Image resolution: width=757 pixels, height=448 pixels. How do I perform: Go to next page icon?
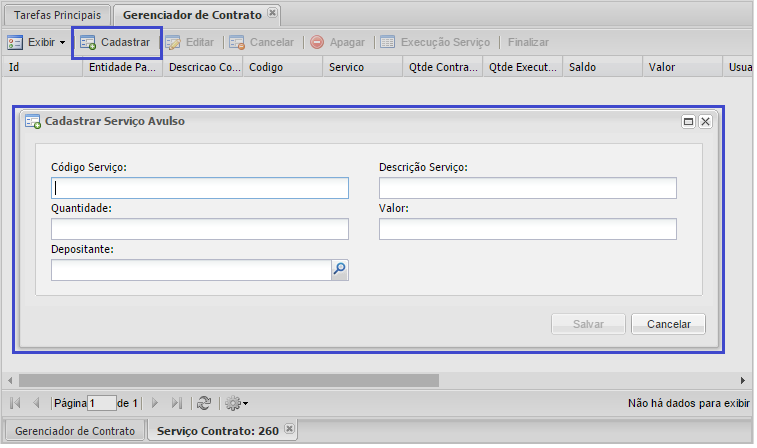click(x=155, y=403)
